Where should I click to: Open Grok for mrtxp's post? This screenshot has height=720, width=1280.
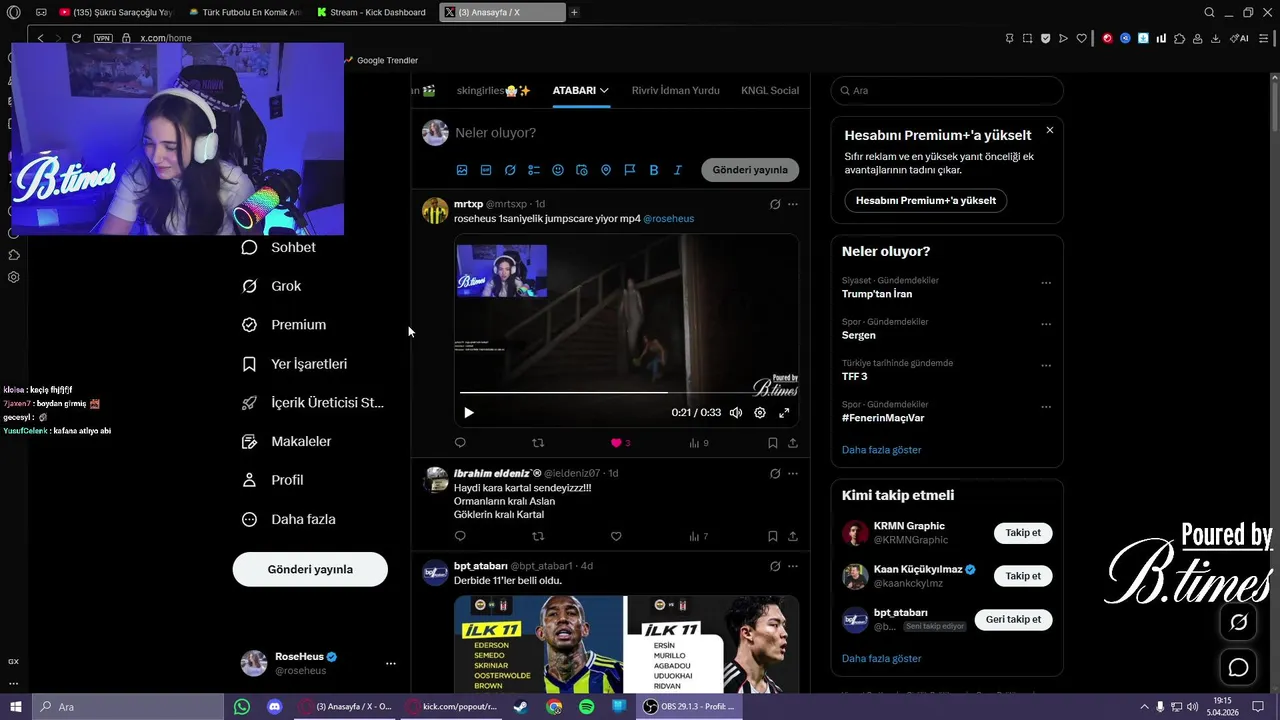point(775,204)
